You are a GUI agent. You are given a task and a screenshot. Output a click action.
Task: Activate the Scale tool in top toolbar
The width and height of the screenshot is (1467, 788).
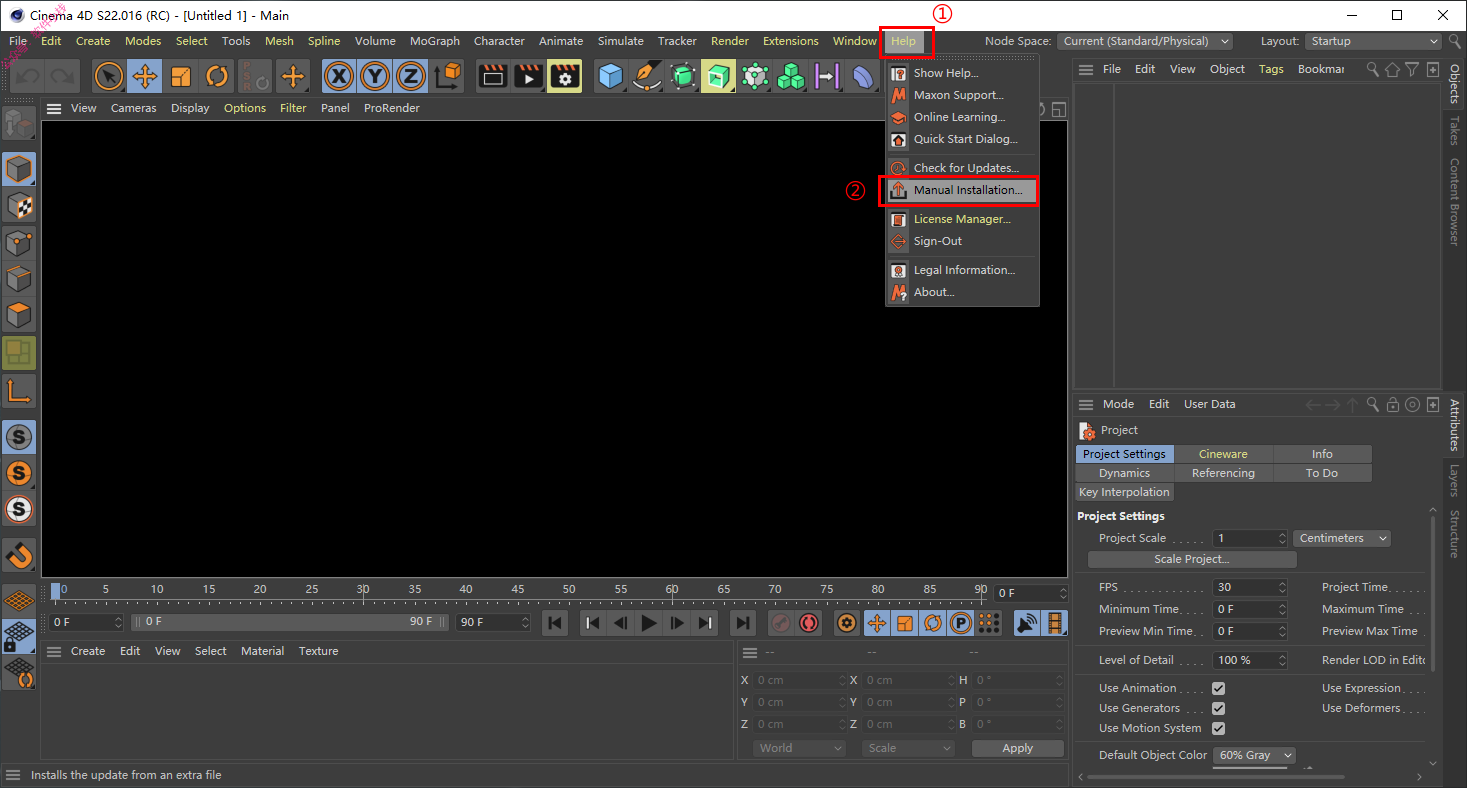tap(181, 76)
